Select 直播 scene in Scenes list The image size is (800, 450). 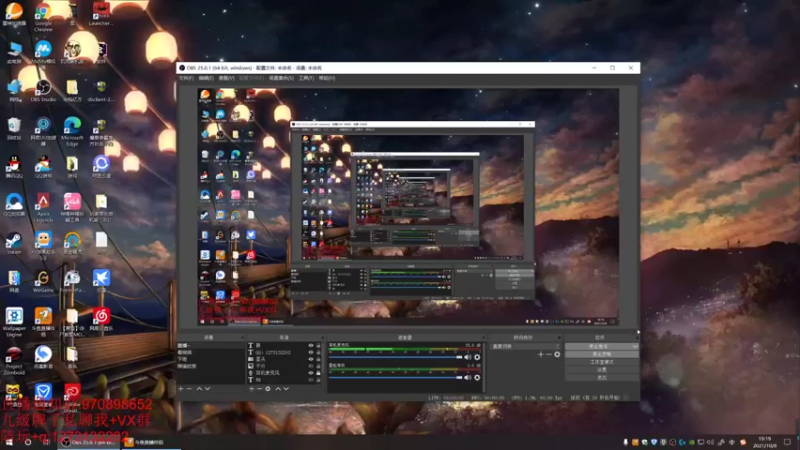210,345
